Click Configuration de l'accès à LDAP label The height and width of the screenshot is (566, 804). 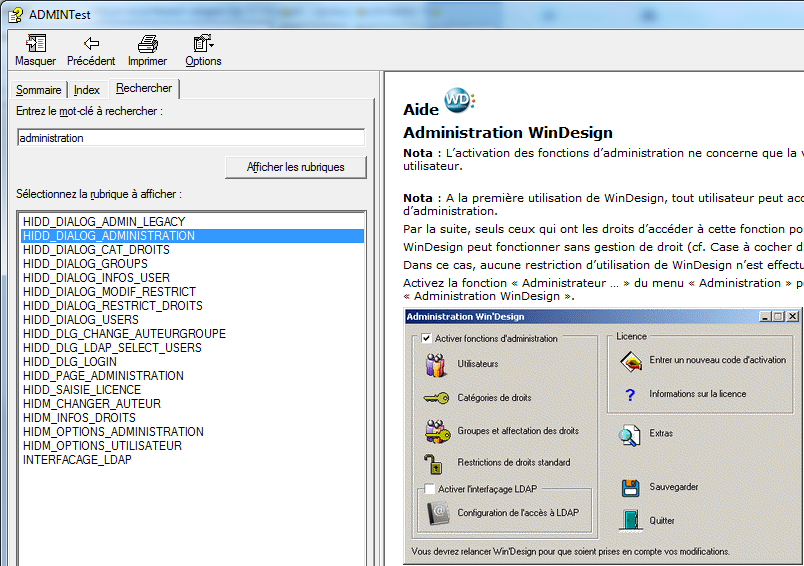(518, 513)
